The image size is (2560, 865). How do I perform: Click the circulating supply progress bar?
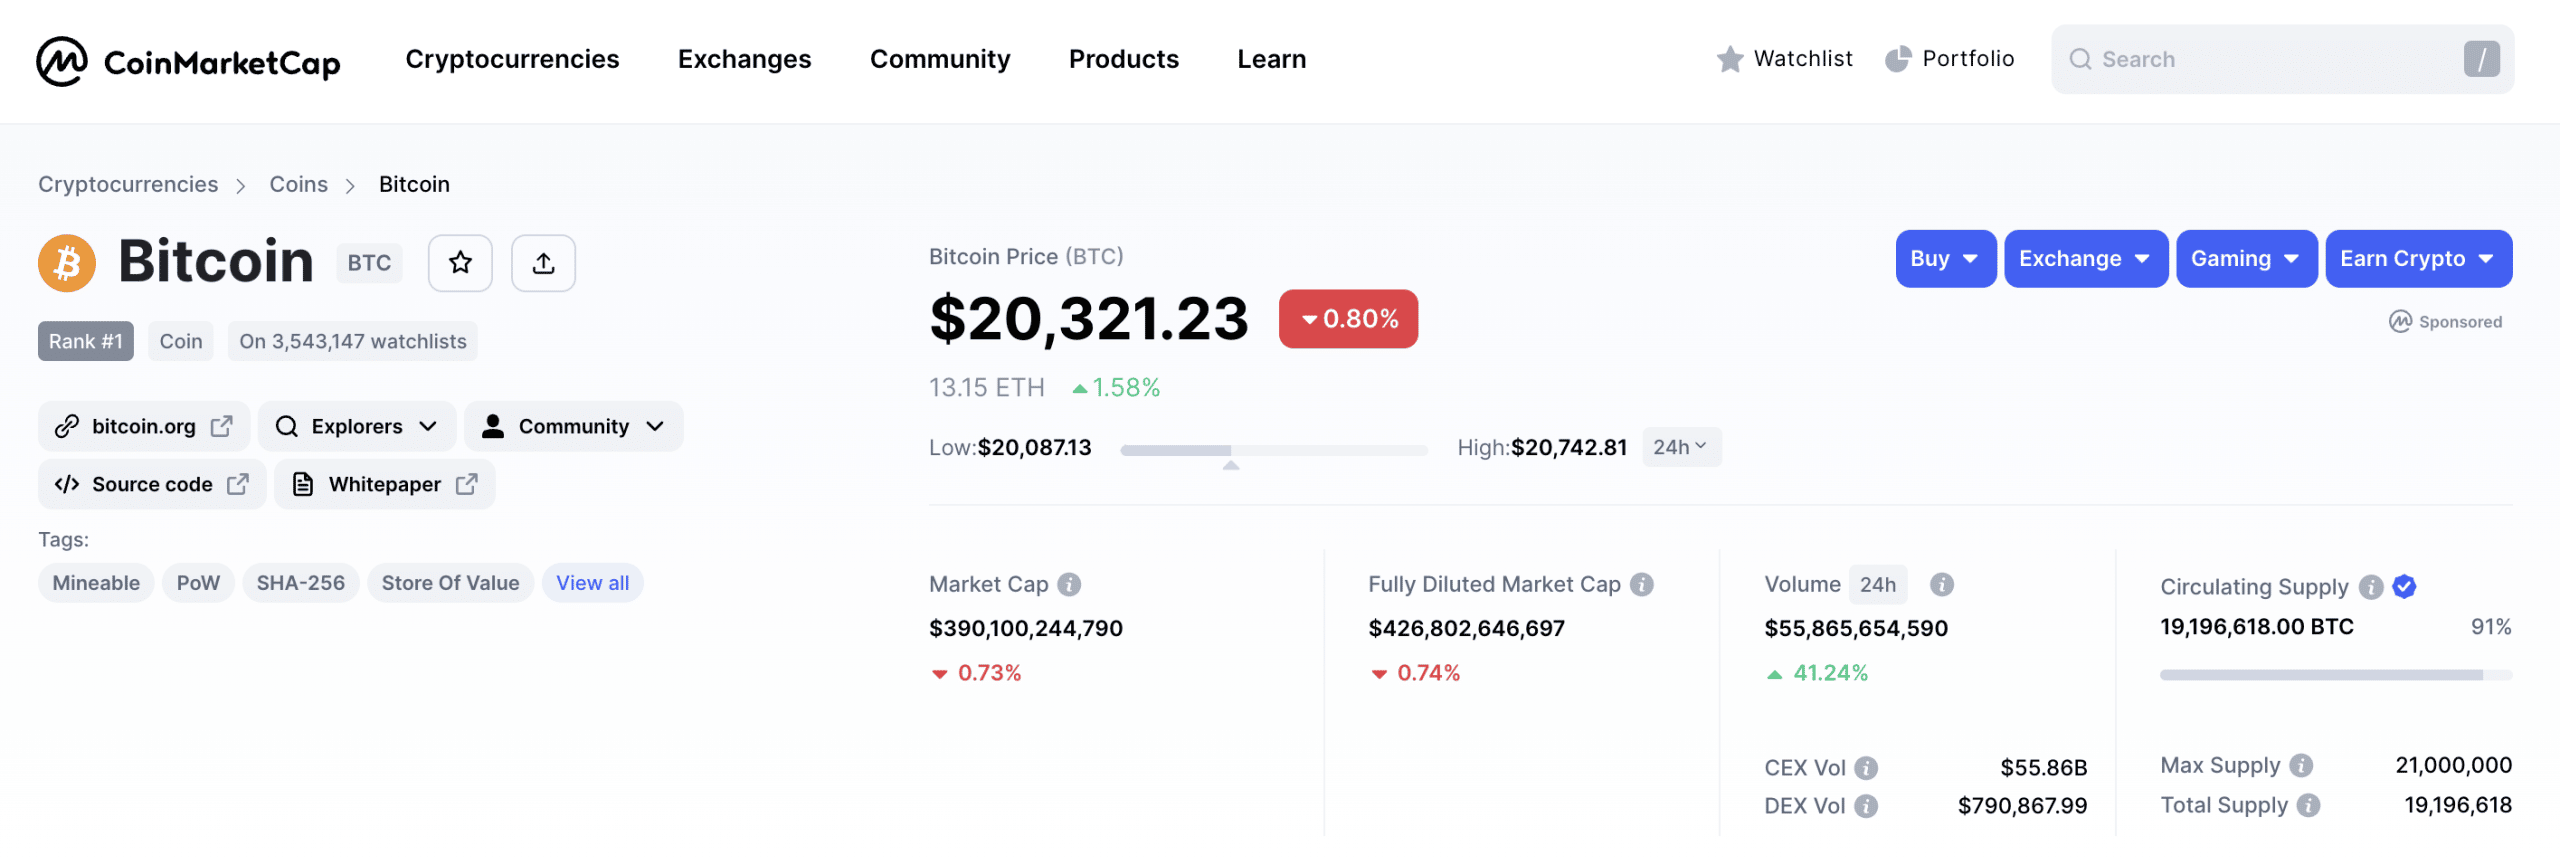(2336, 675)
